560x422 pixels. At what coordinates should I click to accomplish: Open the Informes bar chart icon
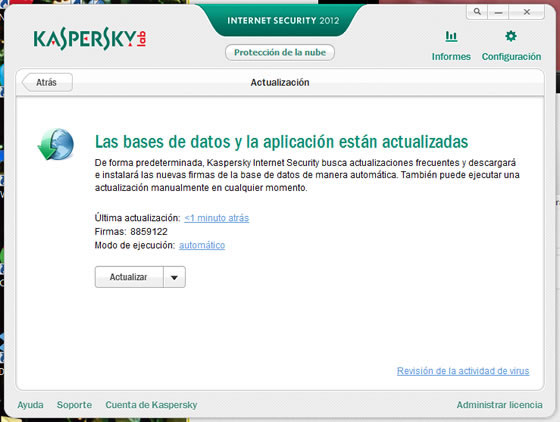(x=451, y=36)
